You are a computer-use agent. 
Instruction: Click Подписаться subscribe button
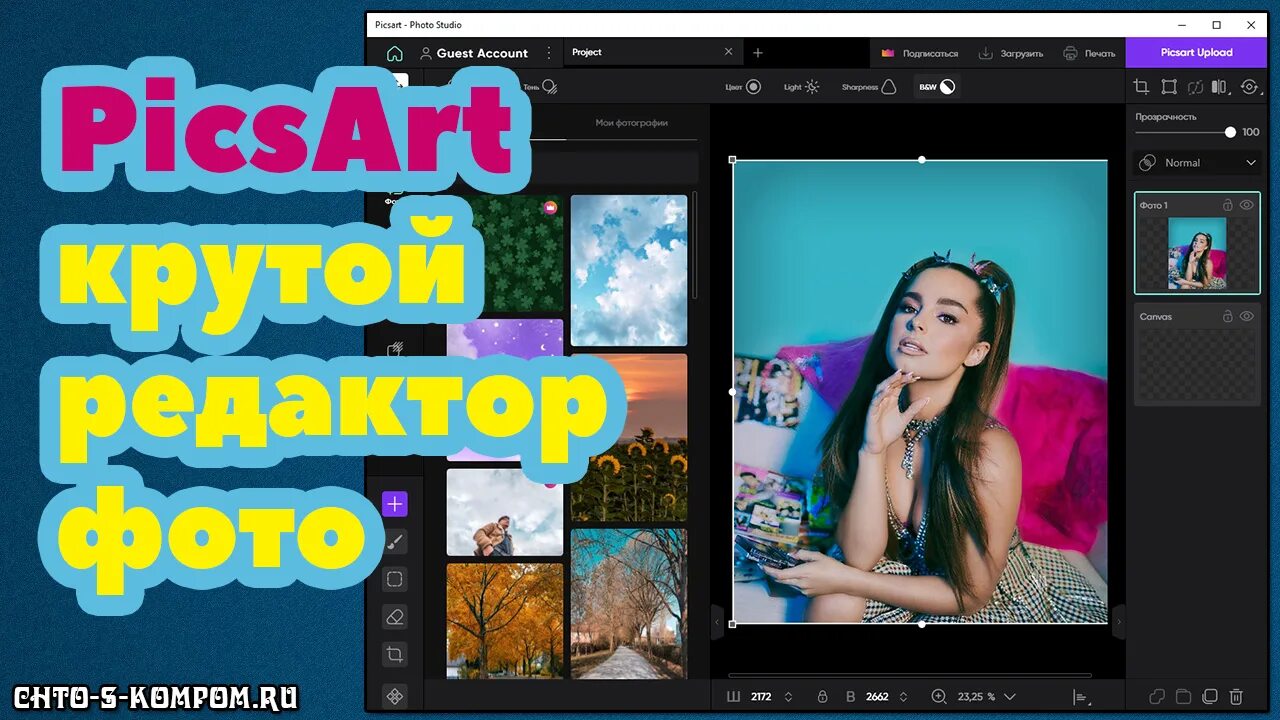[919, 53]
